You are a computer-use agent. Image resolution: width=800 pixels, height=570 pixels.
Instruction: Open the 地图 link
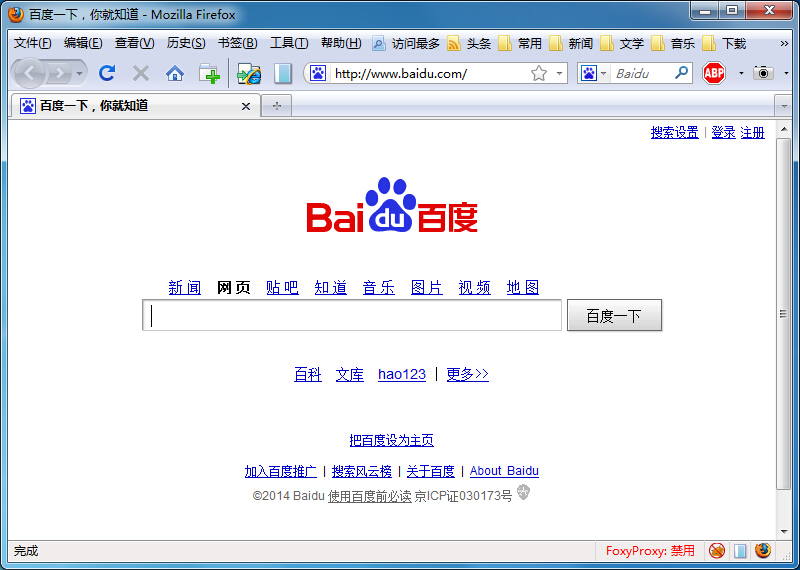pyautogui.click(x=522, y=287)
